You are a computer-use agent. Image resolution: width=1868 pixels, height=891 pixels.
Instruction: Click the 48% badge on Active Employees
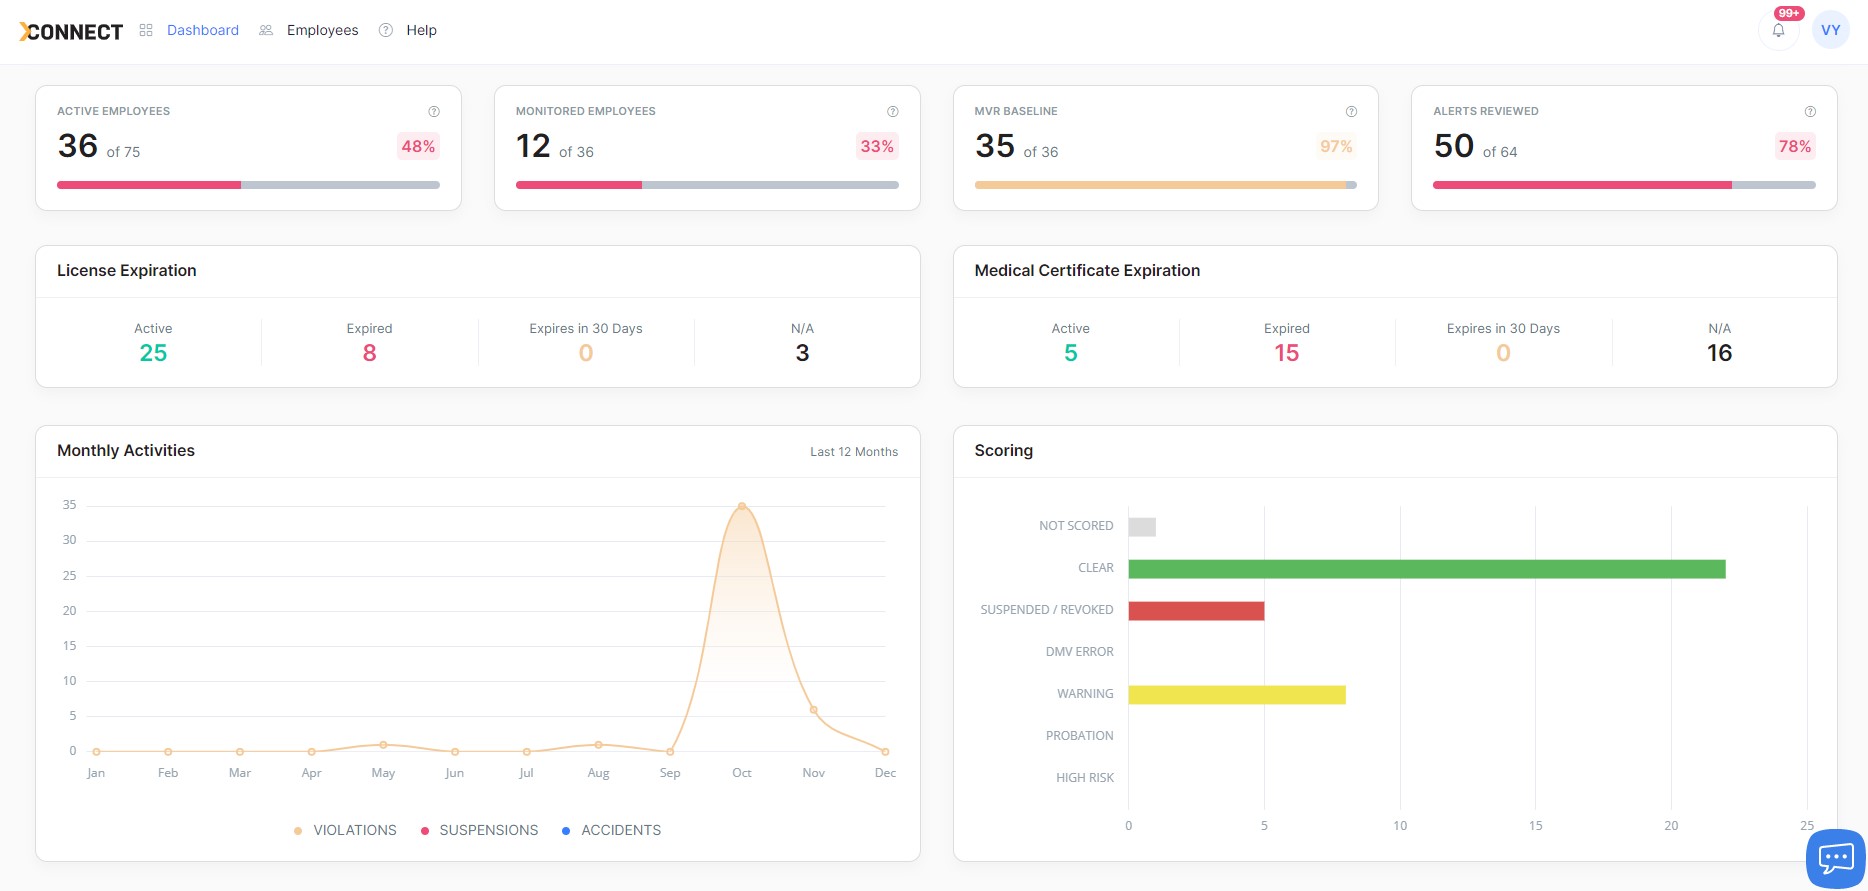418,146
